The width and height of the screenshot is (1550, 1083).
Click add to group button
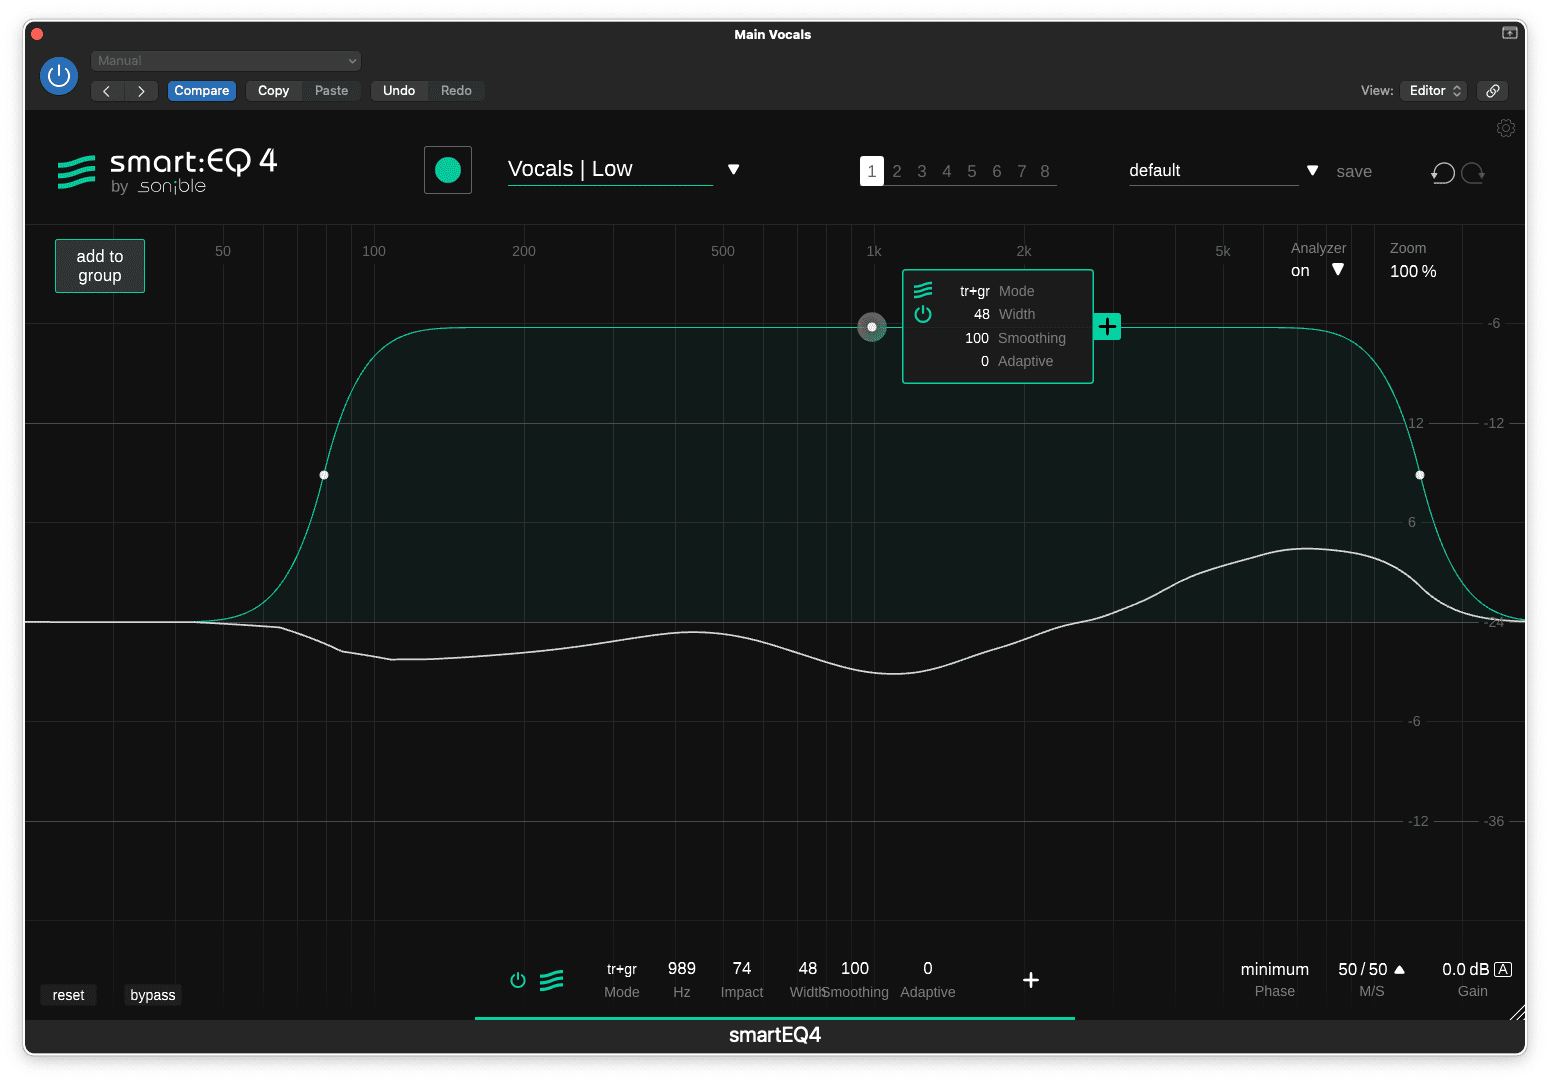(x=100, y=266)
